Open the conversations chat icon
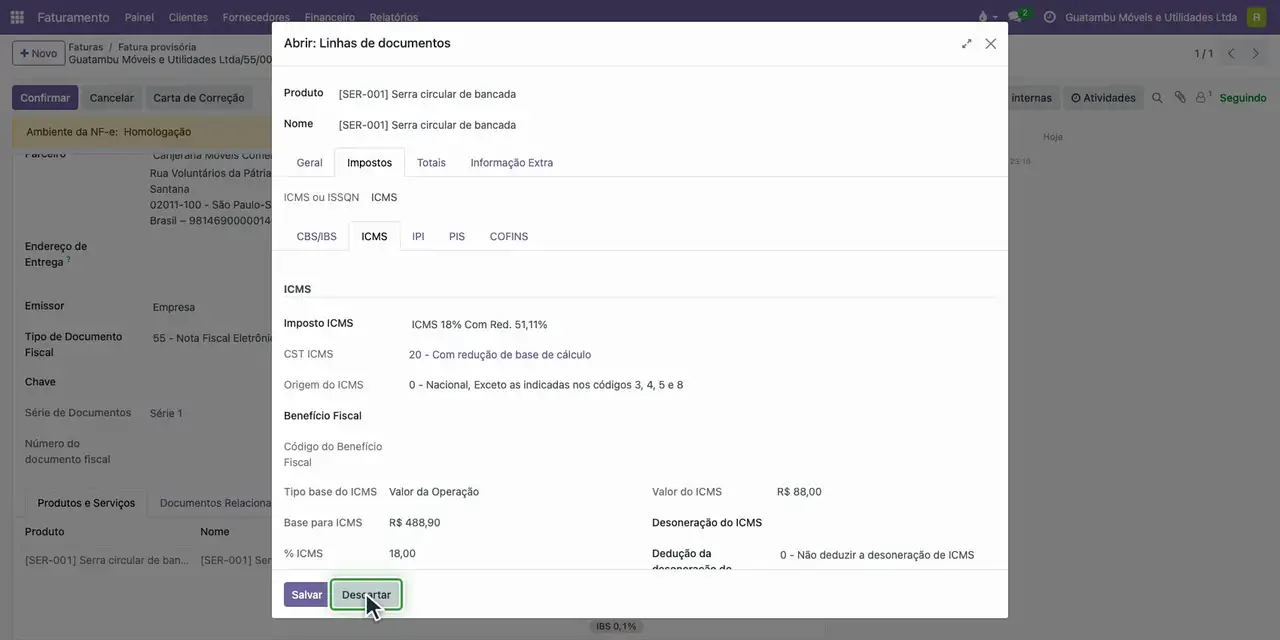 point(1018,17)
